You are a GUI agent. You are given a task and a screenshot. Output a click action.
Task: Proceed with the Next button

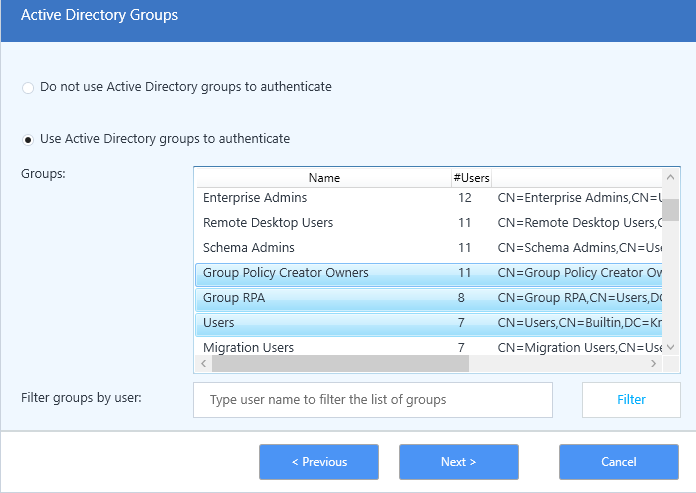tap(459, 462)
